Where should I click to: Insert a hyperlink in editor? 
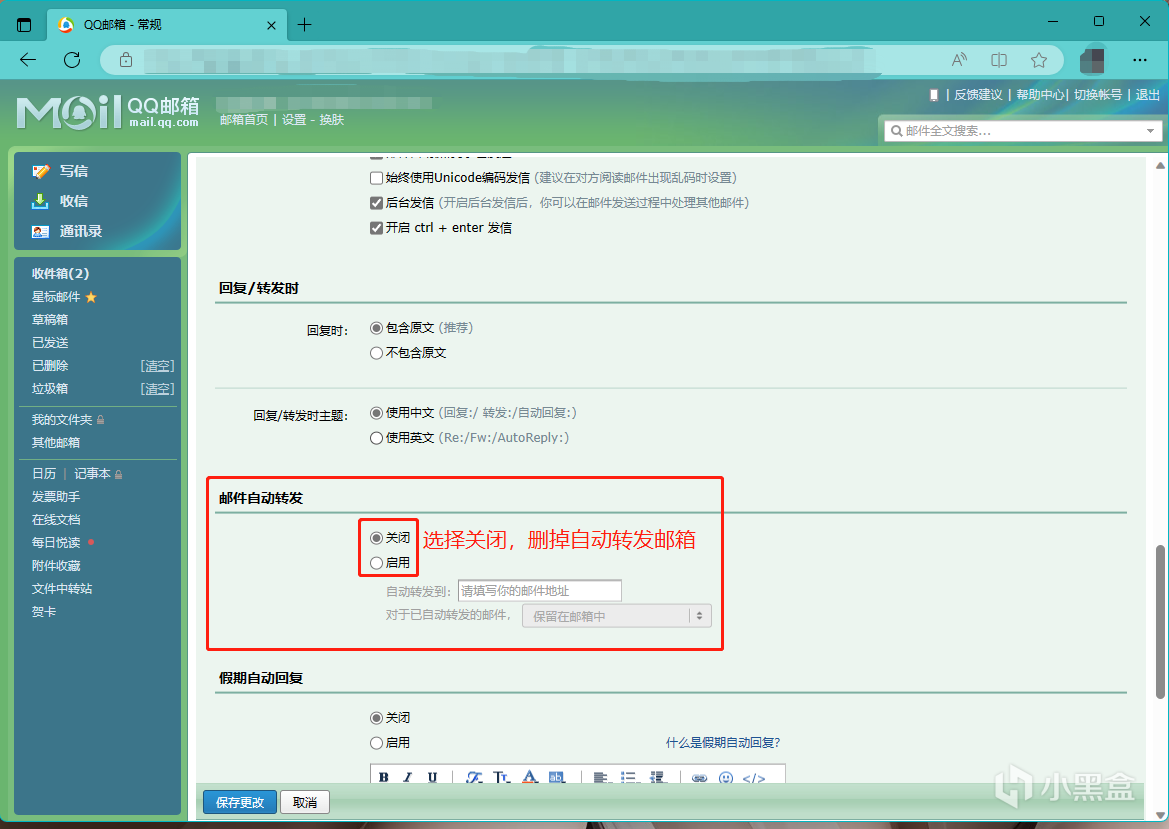tap(699, 778)
